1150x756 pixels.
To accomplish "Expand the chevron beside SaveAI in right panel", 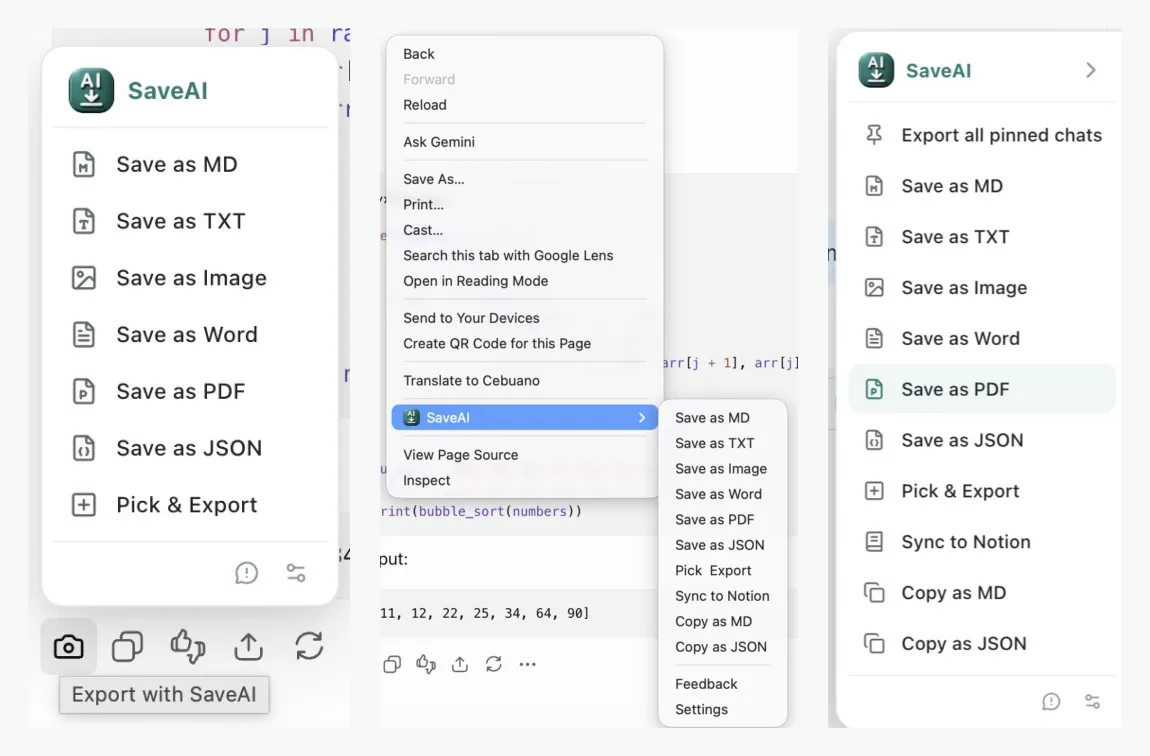I will (1091, 70).
